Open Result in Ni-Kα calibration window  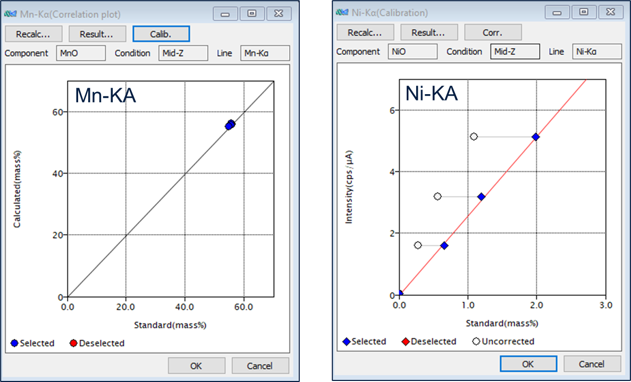429,32
